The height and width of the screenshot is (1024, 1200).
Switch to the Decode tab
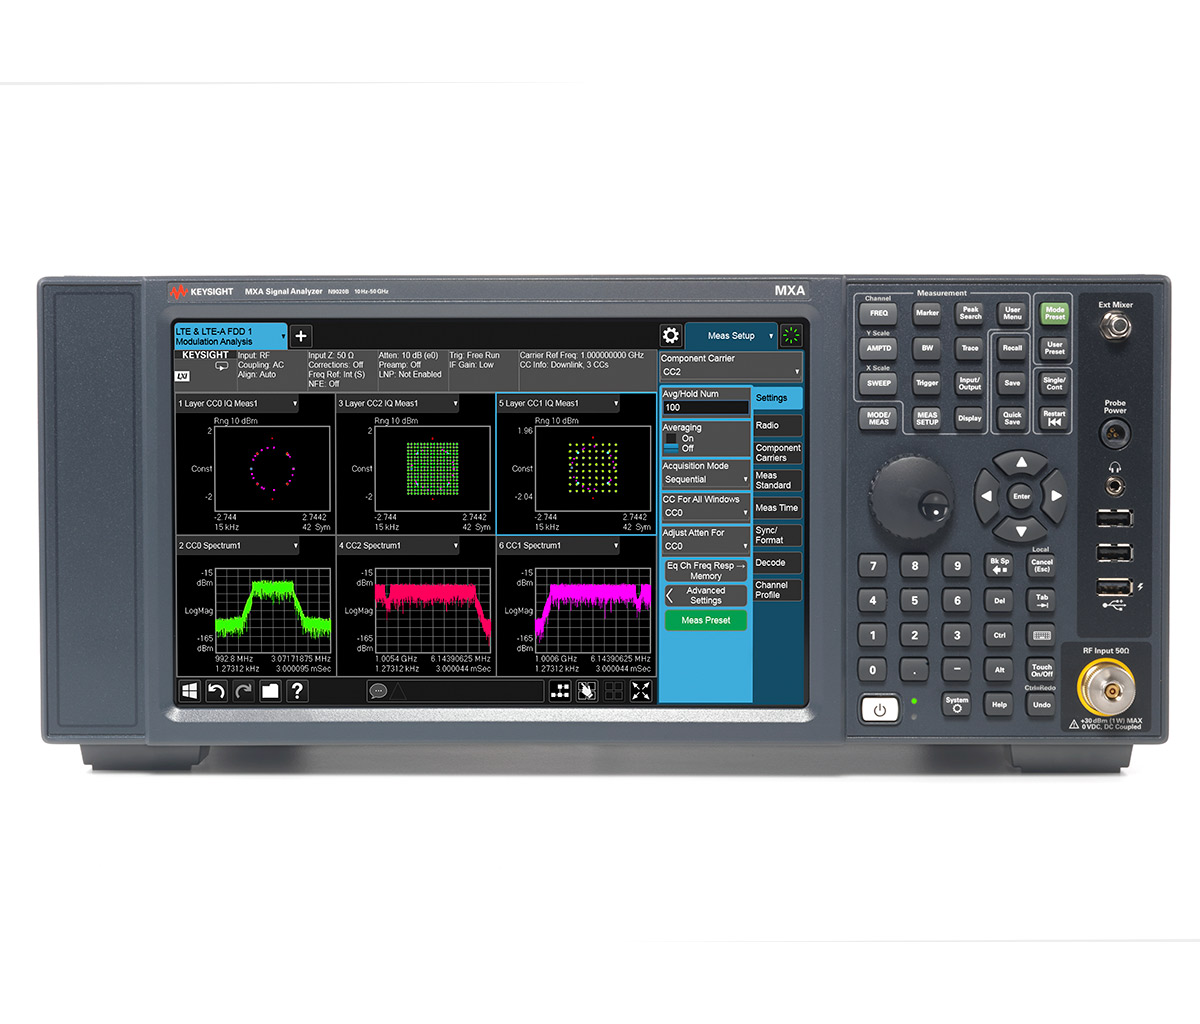pos(778,563)
